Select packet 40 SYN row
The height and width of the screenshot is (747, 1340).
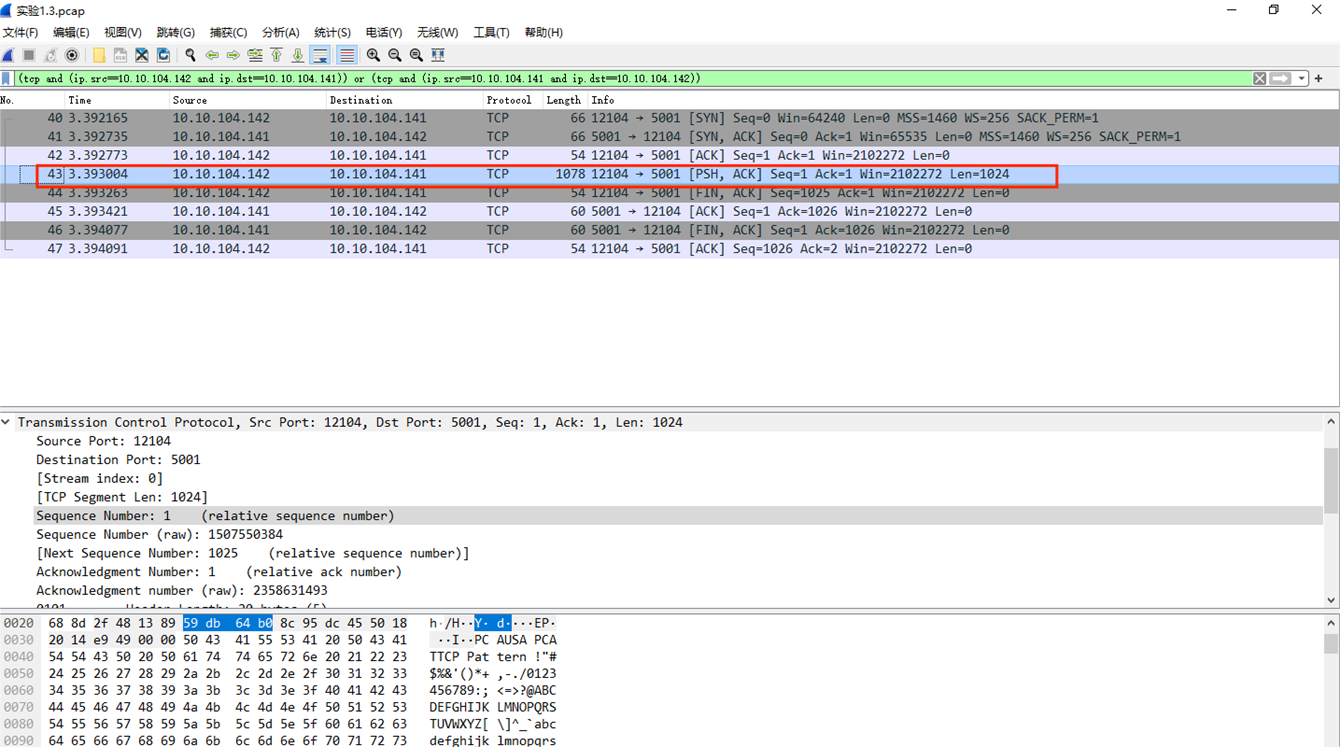(x=669, y=118)
